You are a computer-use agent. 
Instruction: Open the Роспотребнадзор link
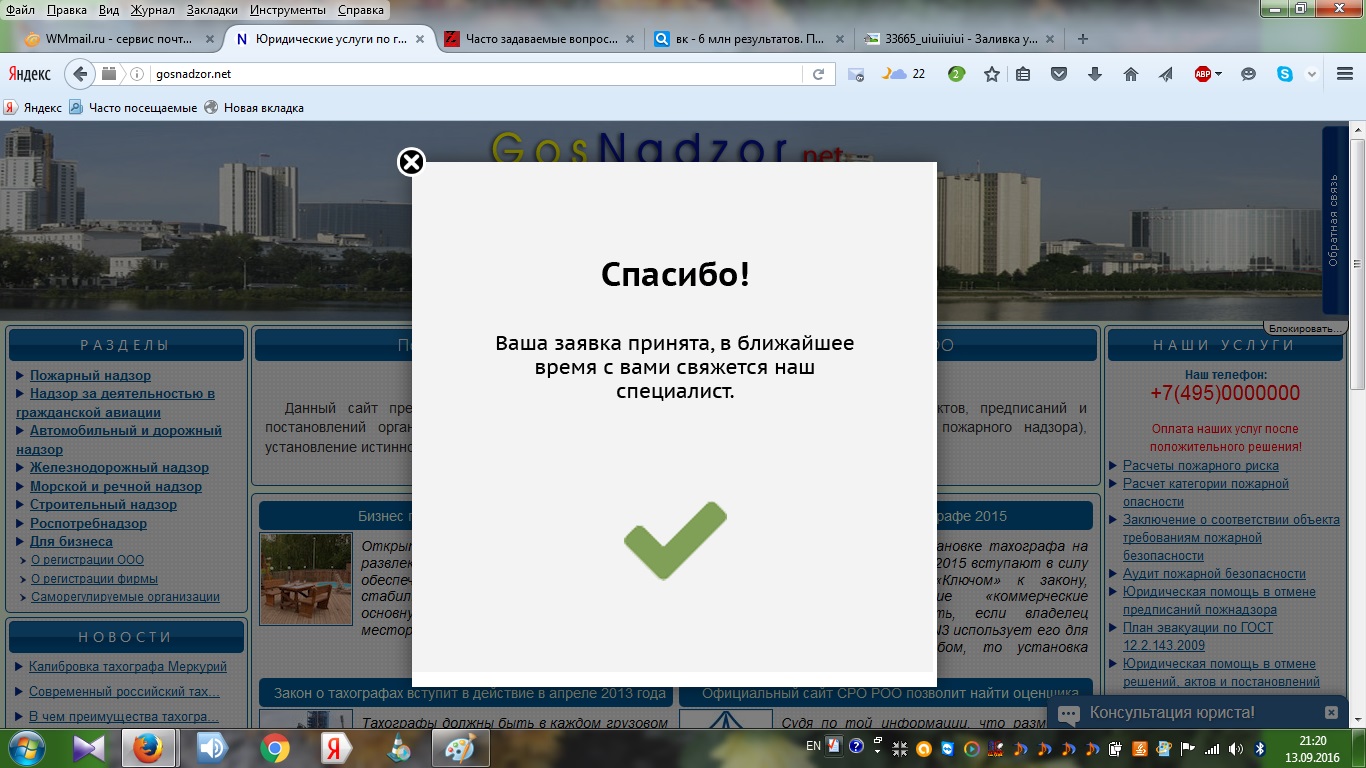(88, 523)
